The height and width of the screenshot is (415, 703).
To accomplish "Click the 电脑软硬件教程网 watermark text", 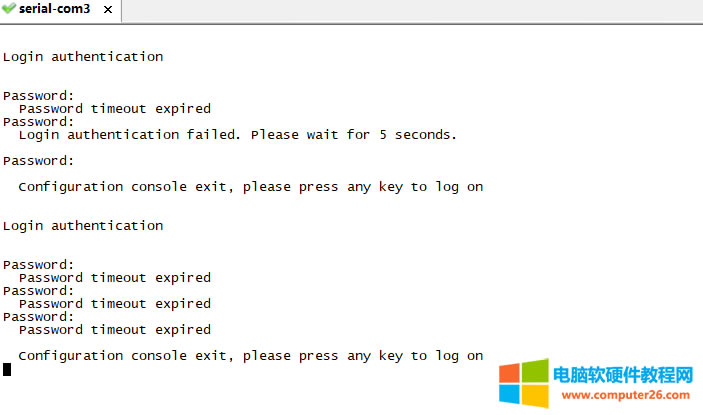I will click(622, 376).
